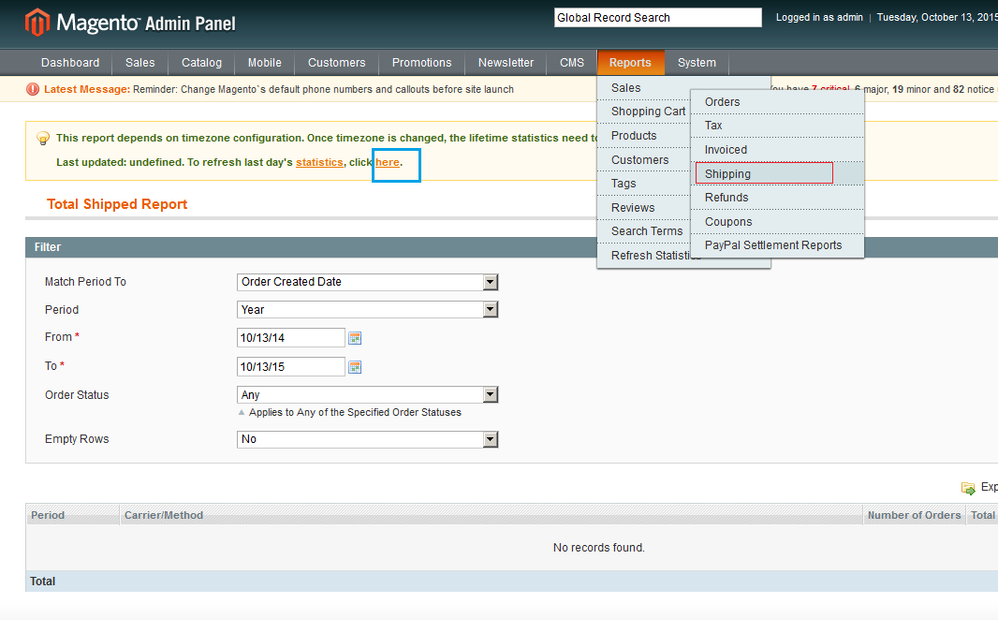Open the Customers top navigation menu
998x620 pixels.
(337, 62)
